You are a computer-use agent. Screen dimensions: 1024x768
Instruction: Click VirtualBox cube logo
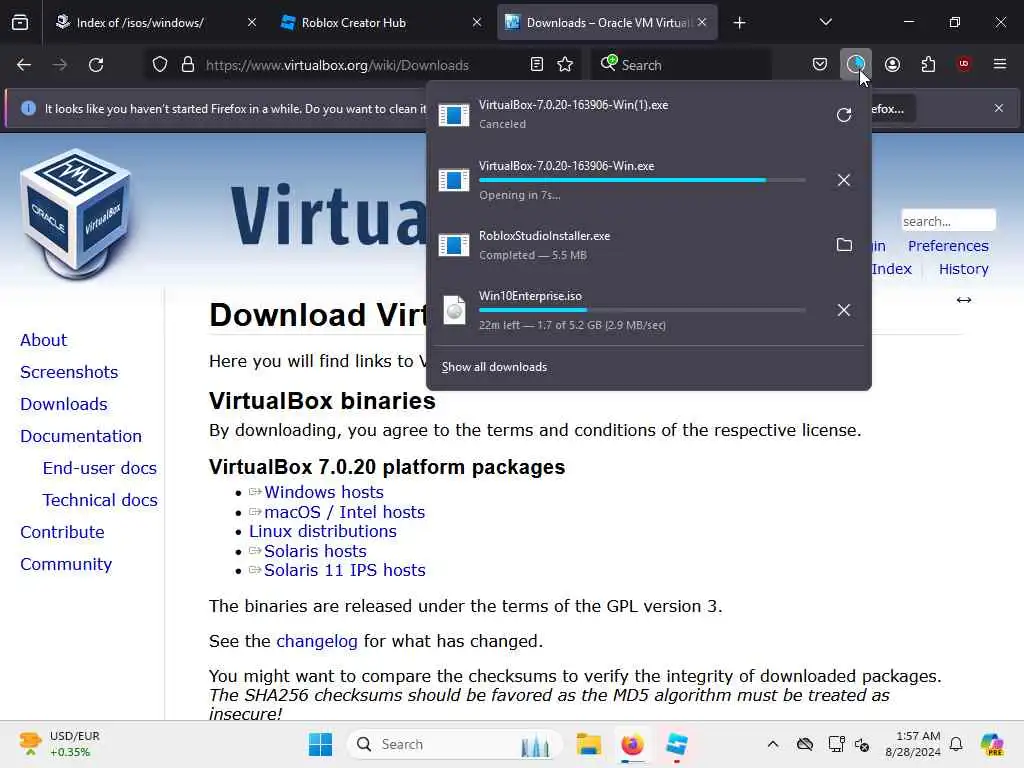(76, 212)
